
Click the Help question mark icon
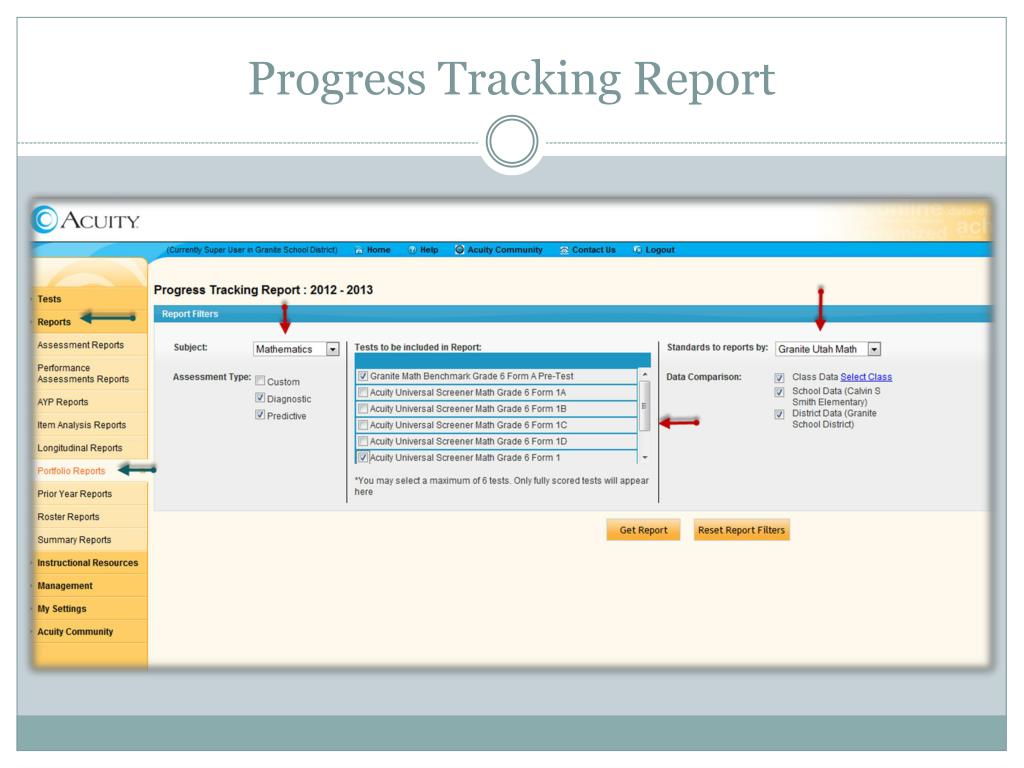coord(412,250)
